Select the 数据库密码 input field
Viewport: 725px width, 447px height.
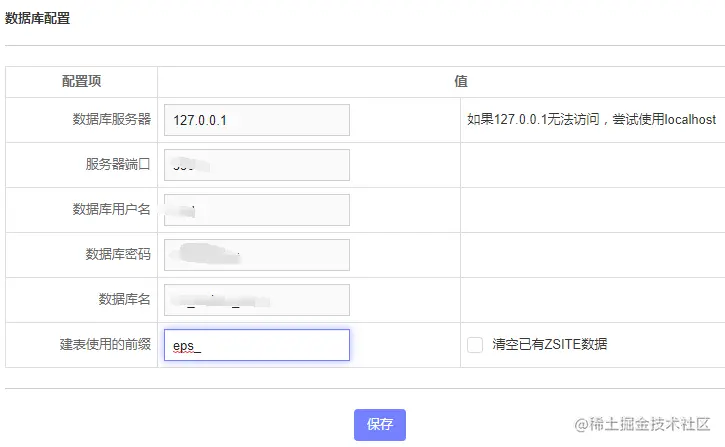point(257,255)
